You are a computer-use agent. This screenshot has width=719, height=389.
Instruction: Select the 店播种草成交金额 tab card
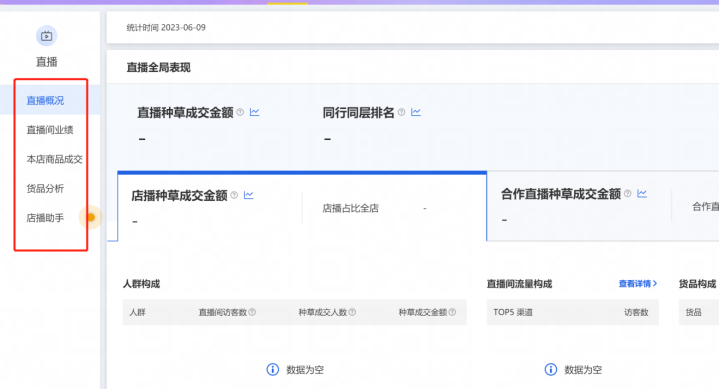[x=302, y=206]
